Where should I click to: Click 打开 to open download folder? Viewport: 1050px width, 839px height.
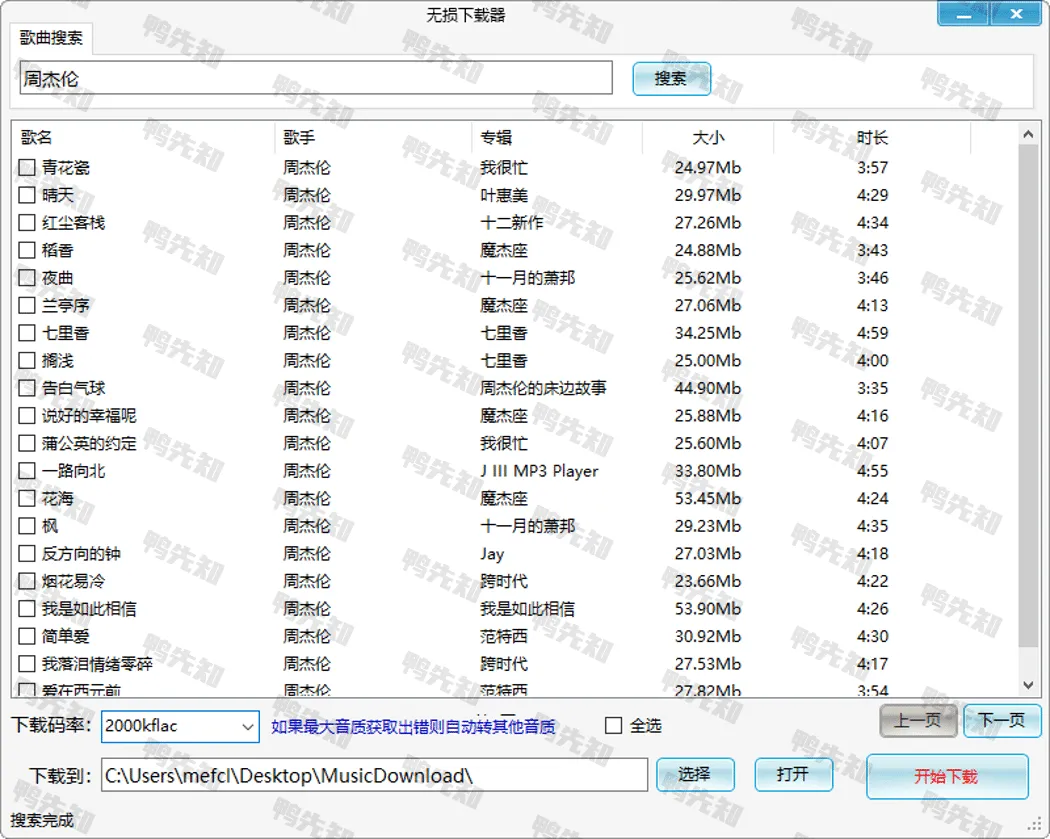(794, 775)
